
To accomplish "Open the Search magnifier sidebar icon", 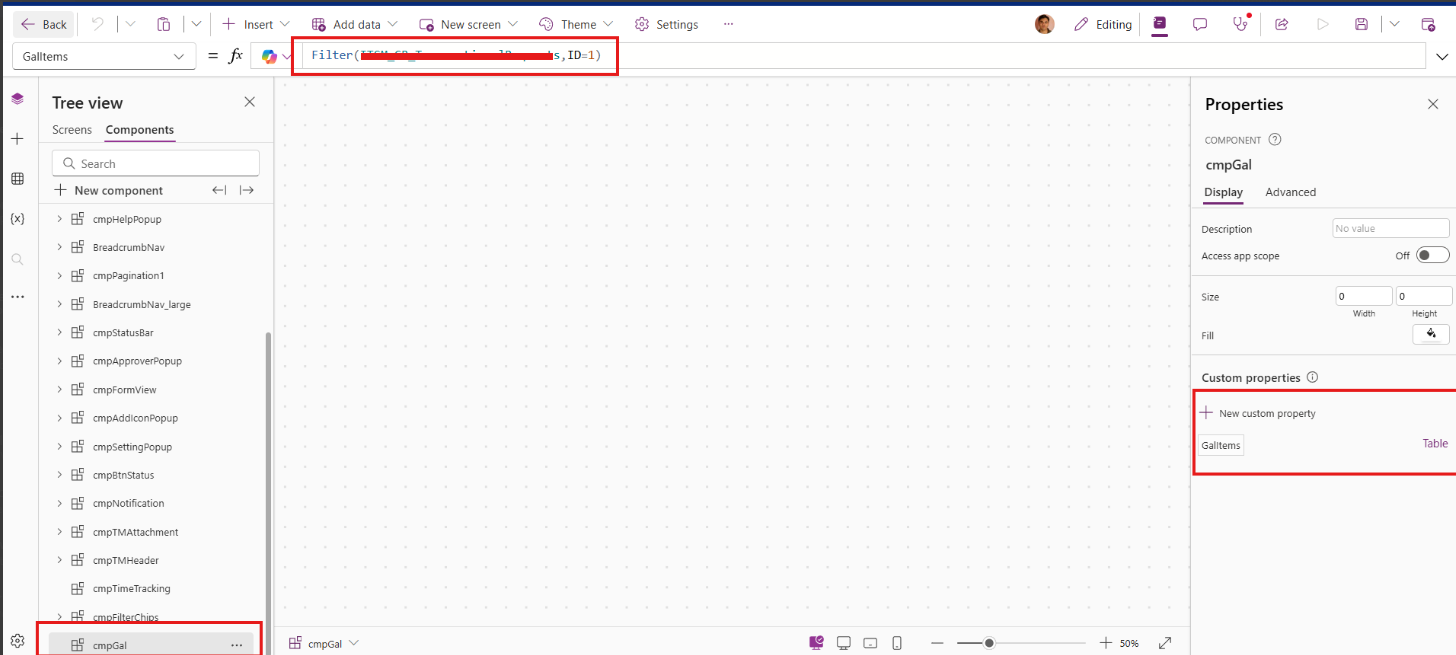I will (17, 259).
